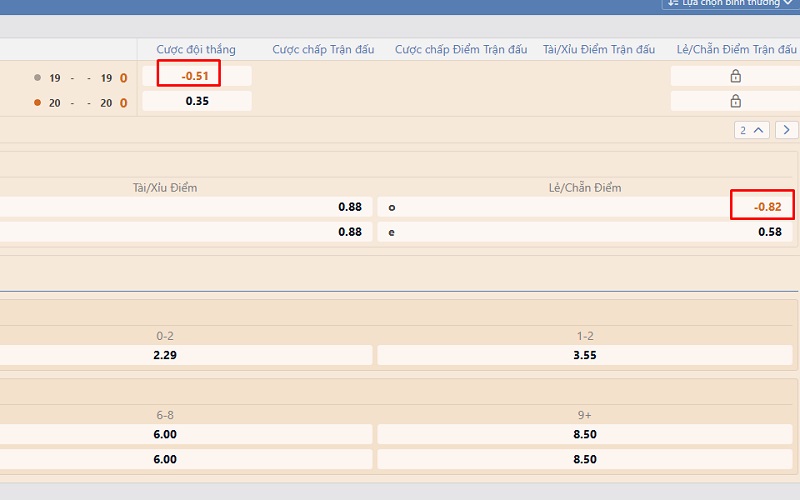The width and height of the screenshot is (800, 500).
Task: Choose the 0.35 winner odds
Action: 197,101
